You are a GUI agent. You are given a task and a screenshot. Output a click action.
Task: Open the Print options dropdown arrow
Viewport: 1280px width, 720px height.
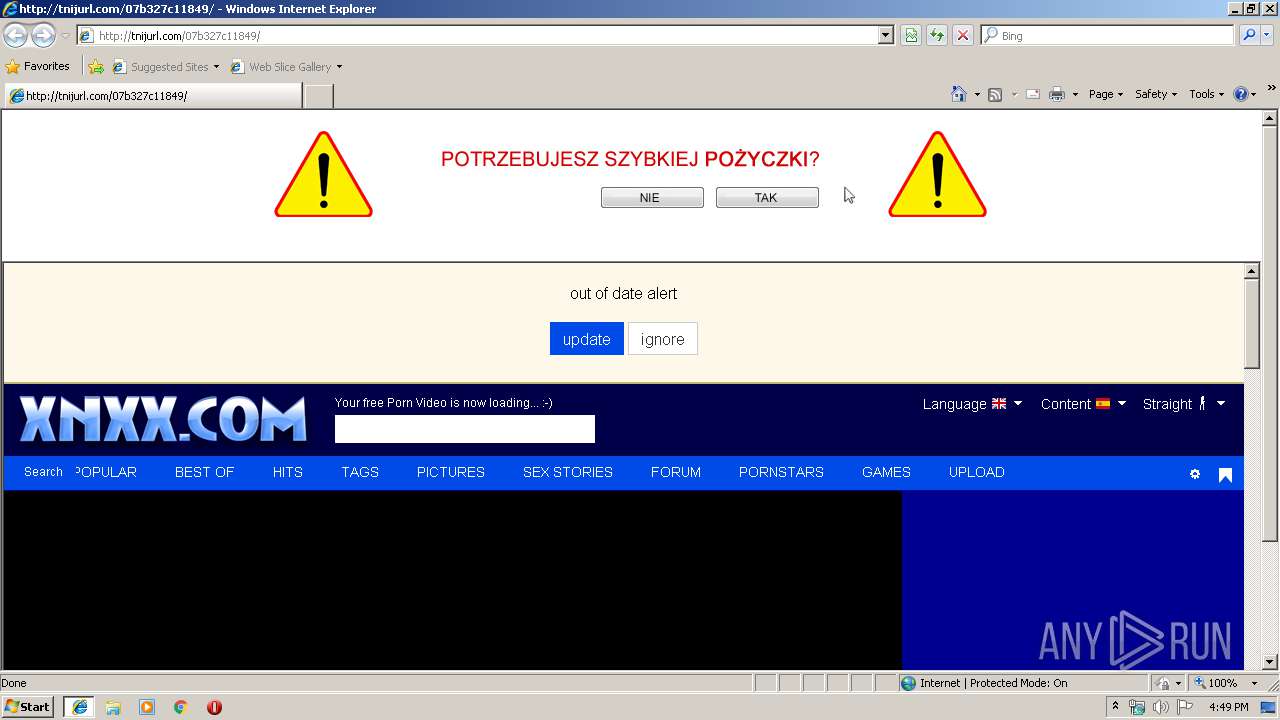[1075, 94]
